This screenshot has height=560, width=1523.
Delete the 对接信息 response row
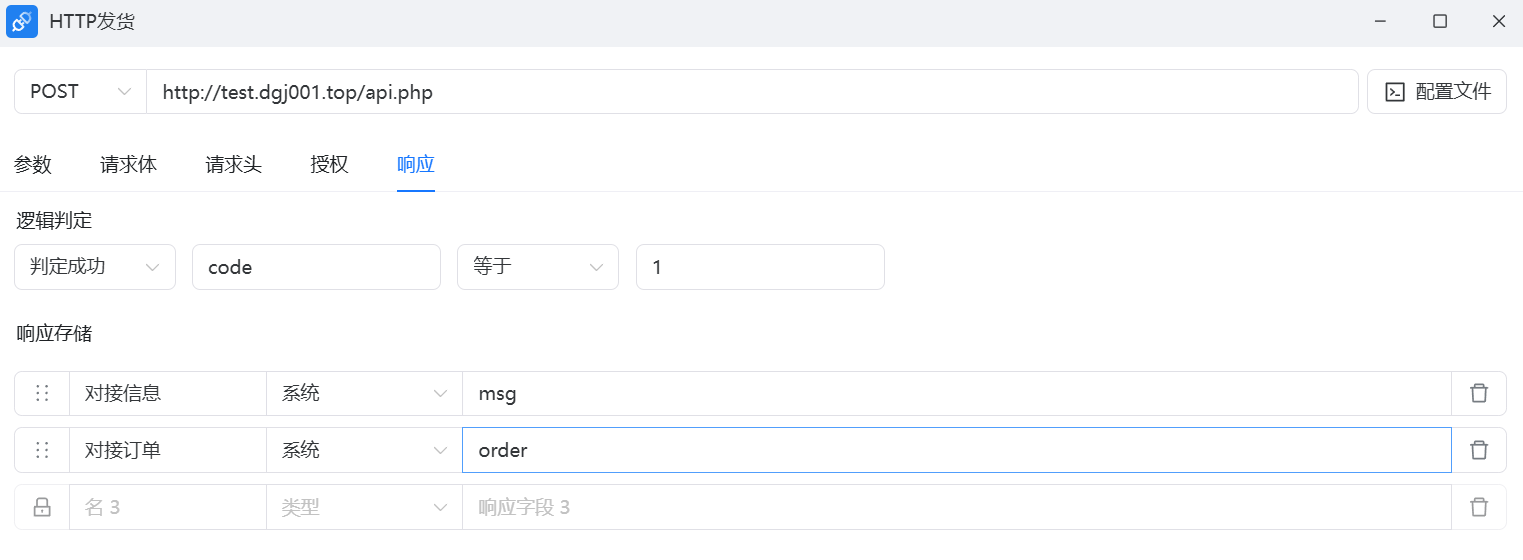[1478, 393]
